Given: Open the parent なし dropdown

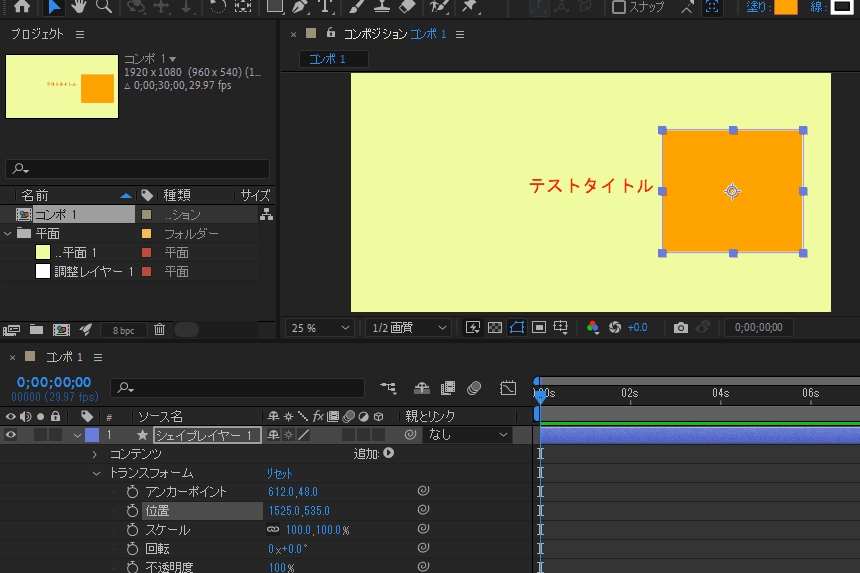Looking at the screenshot, I should click(468, 435).
